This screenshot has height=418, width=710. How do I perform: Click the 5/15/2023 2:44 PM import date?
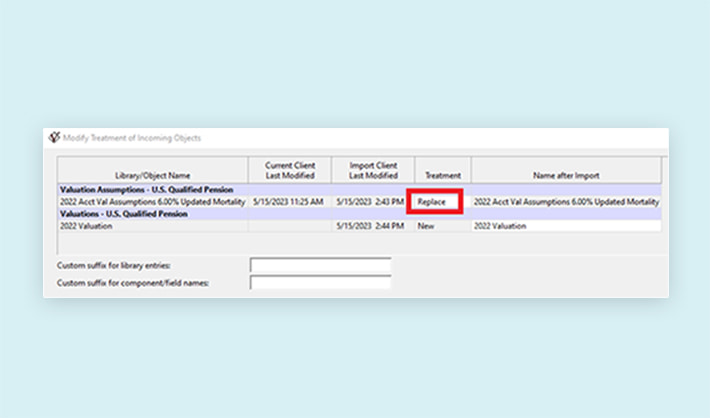click(x=373, y=226)
